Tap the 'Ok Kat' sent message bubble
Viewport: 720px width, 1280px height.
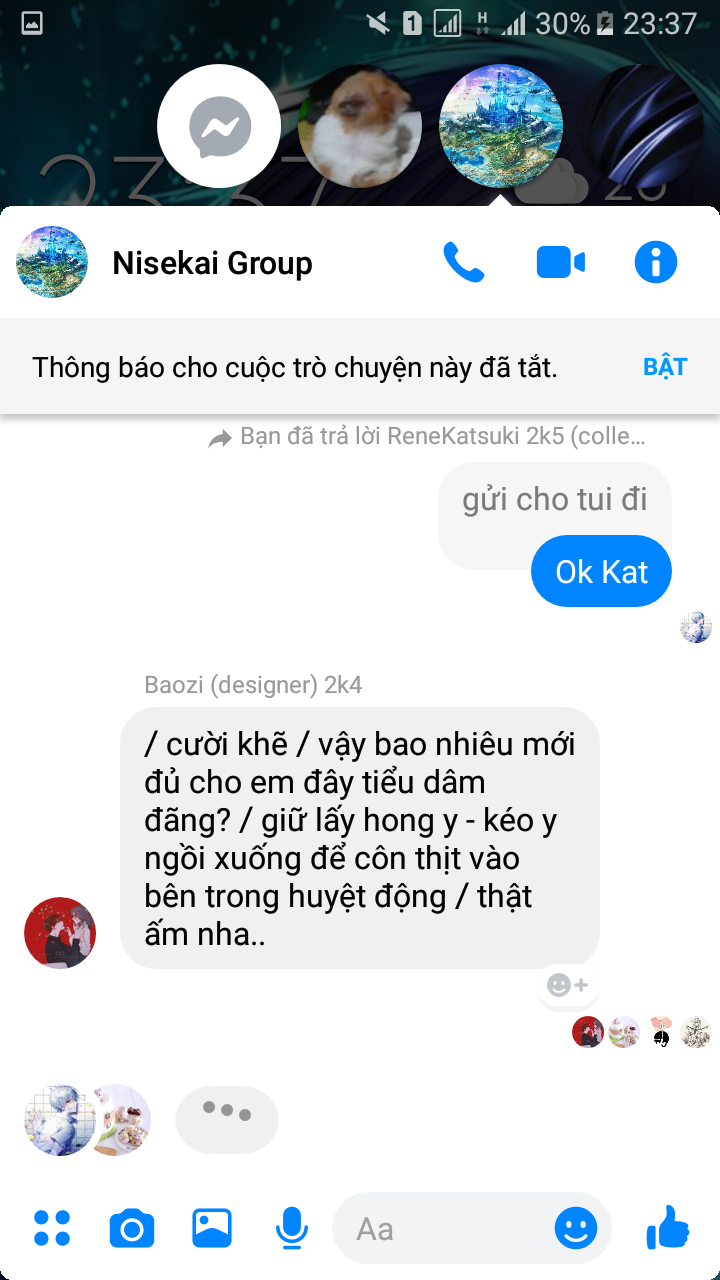[601, 572]
